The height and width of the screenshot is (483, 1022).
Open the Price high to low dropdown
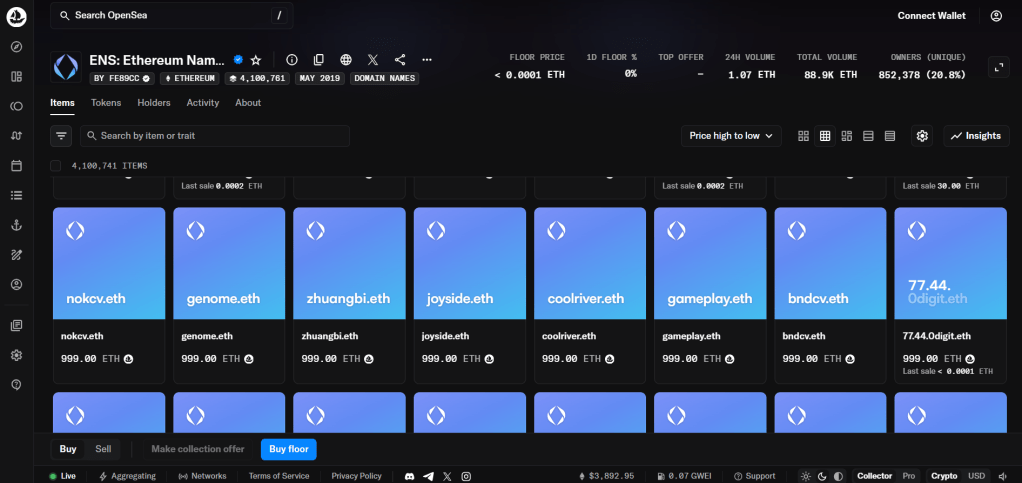(731, 136)
